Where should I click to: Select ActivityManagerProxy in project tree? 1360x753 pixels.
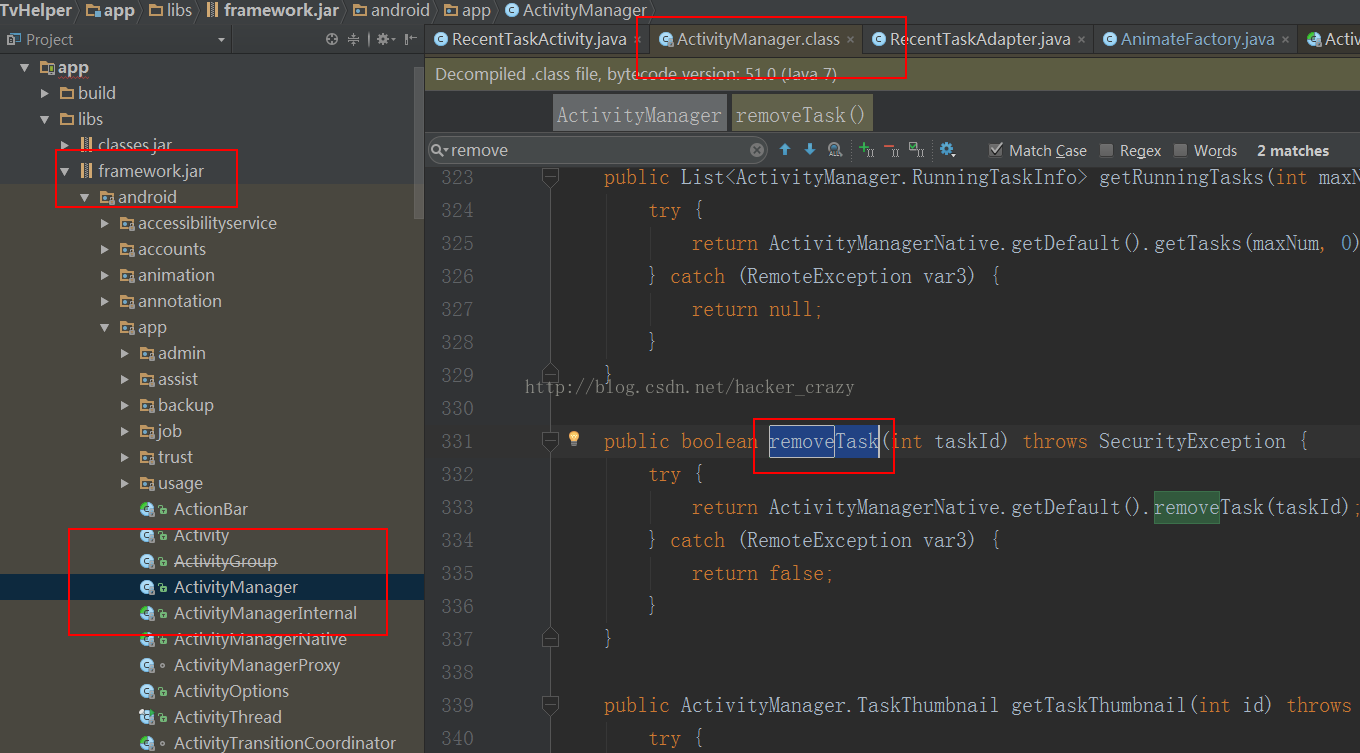256,665
